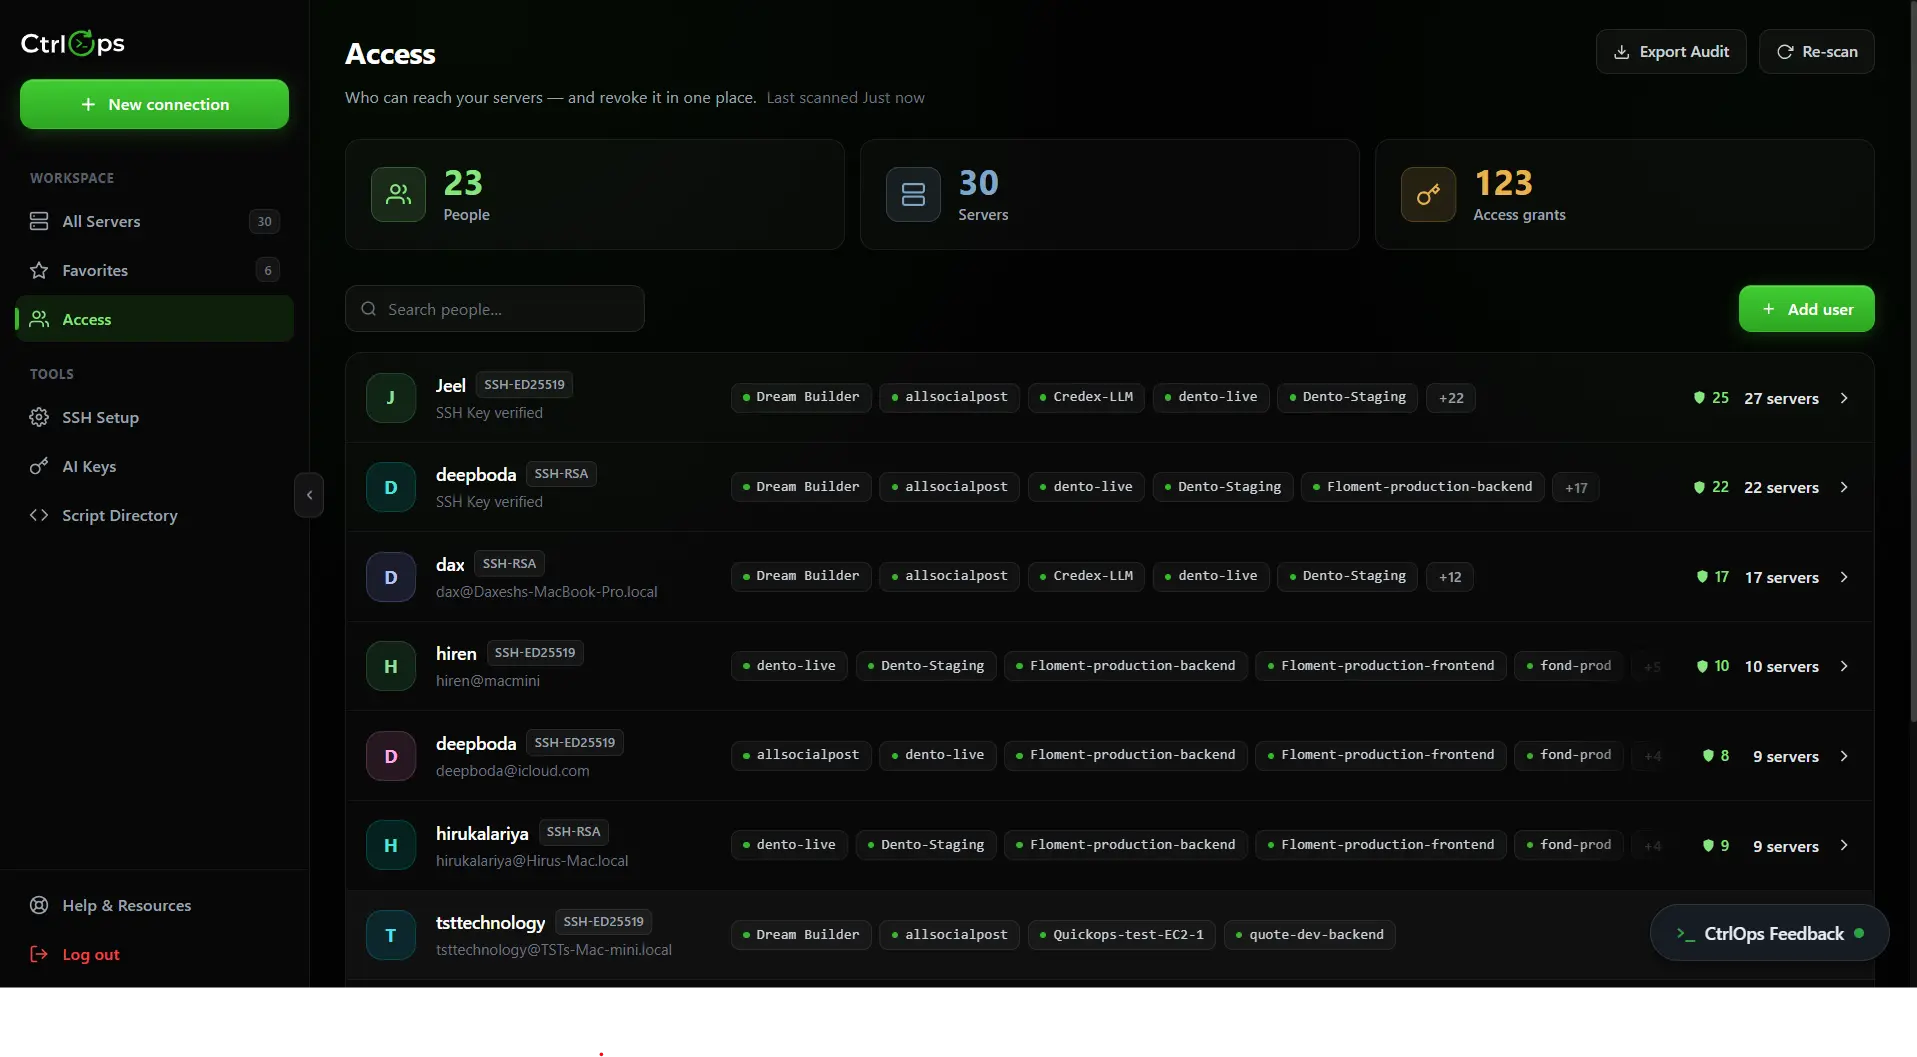
Task: Expand the 22 servers row chevron
Action: [x=1844, y=487]
